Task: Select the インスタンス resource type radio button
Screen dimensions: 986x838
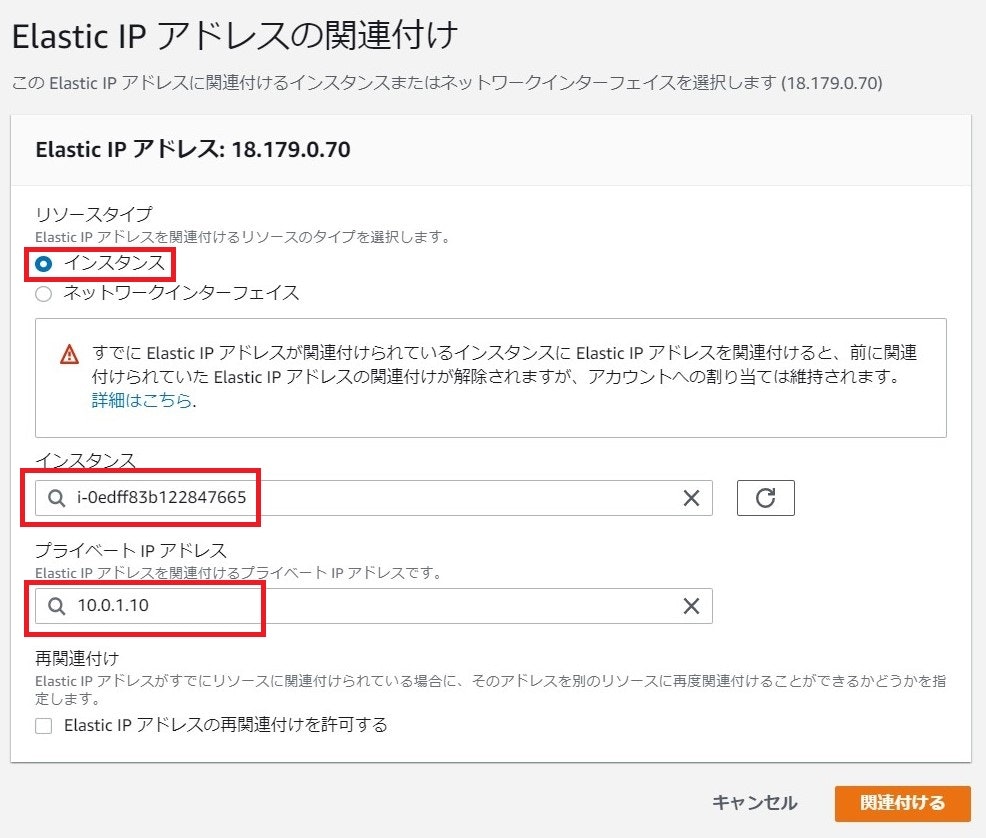Action: click(43, 264)
